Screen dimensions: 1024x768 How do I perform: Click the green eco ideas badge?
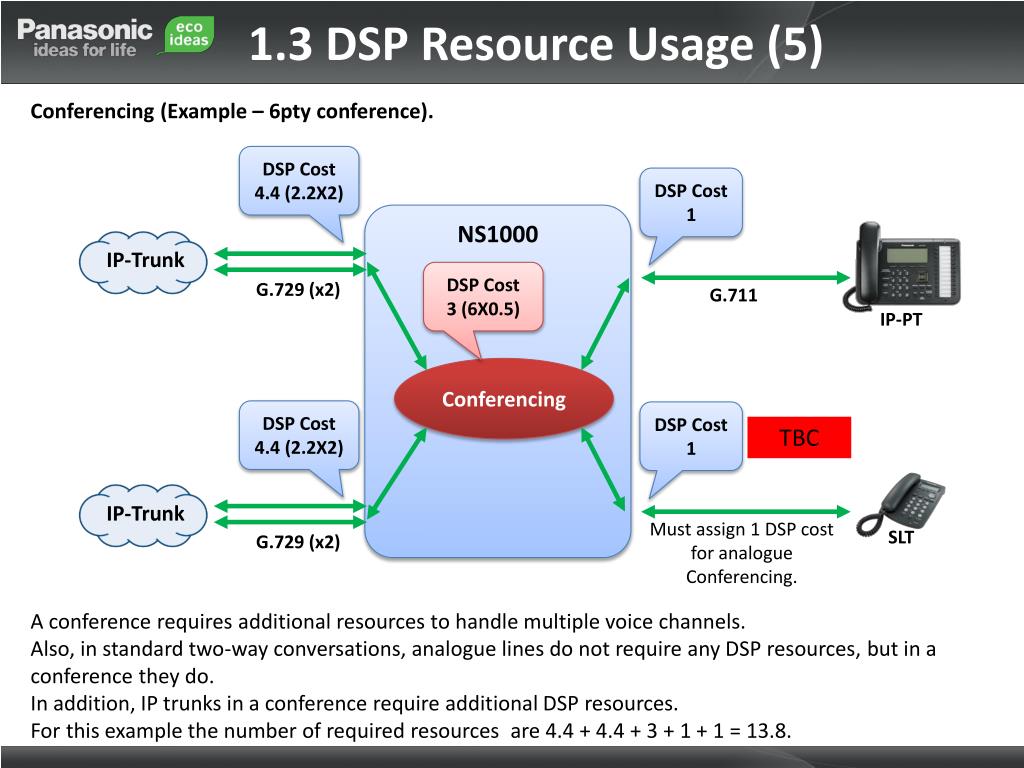click(x=187, y=35)
